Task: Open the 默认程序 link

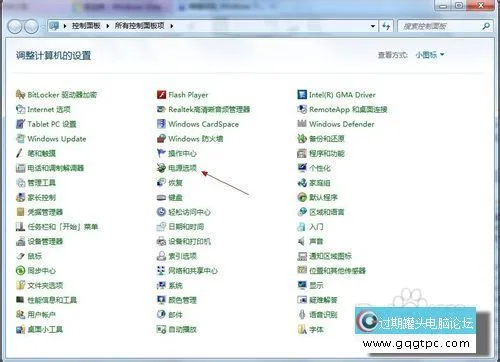Action: pos(323,197)
